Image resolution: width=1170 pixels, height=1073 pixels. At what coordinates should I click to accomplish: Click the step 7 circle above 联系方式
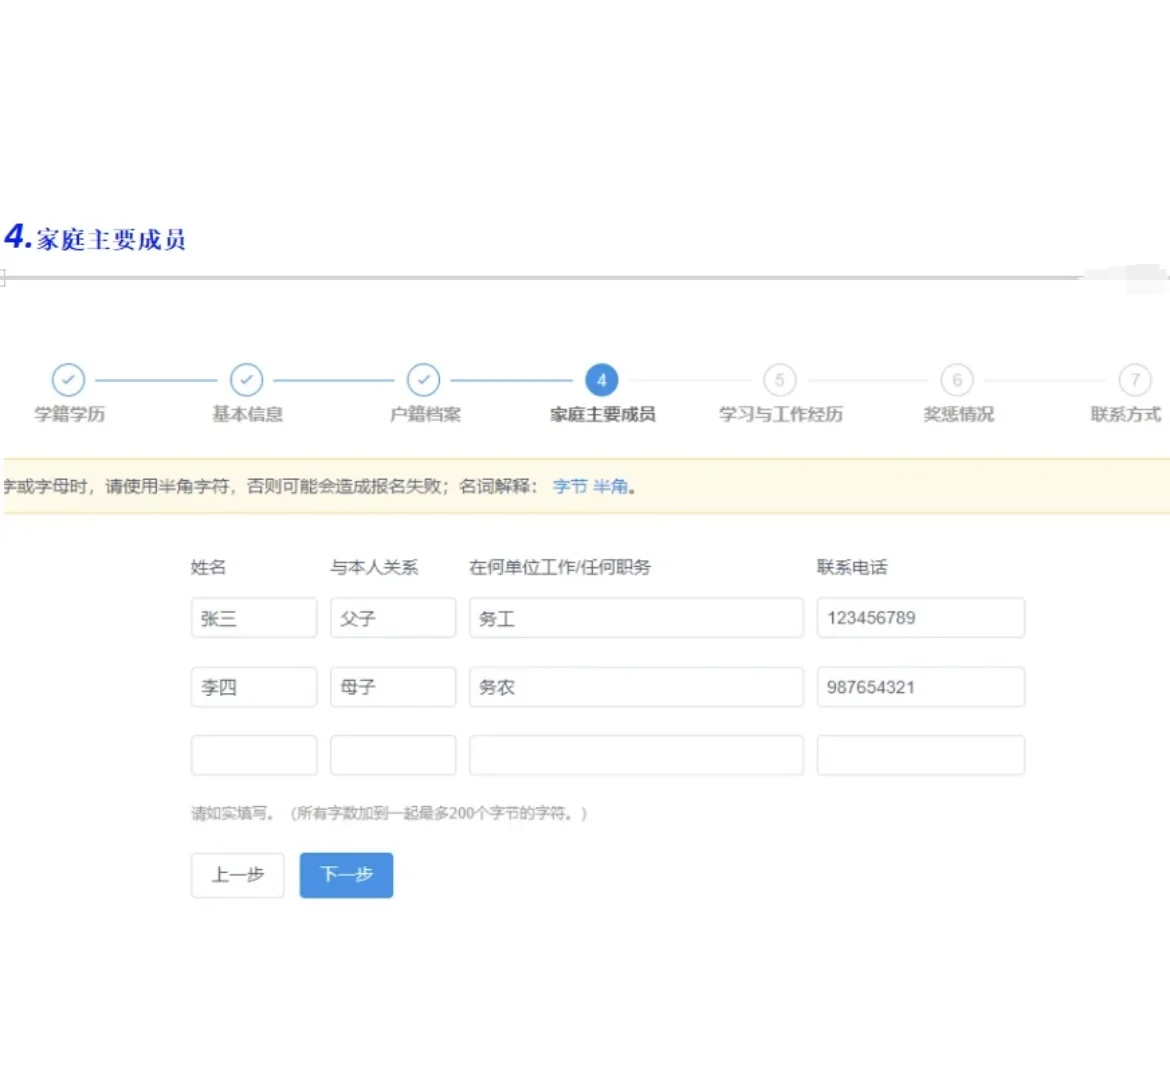[x=1135, y=380]
